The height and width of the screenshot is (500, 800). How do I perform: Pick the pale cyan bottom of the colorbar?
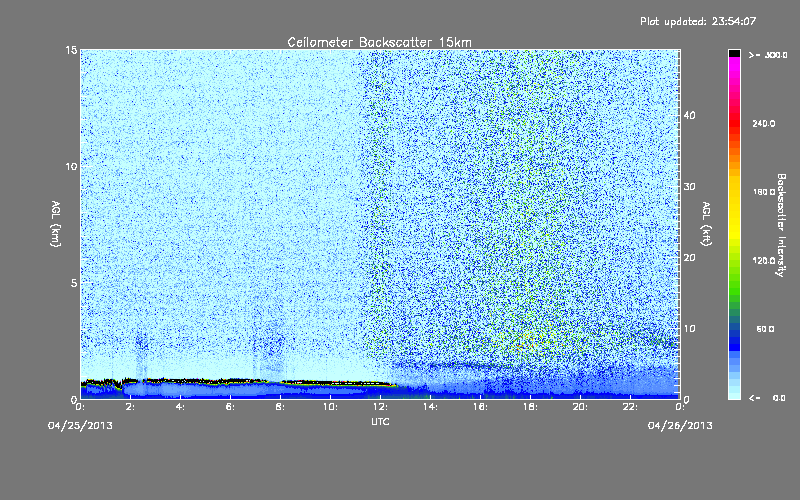pyautogui.click(x=734, y=393)
